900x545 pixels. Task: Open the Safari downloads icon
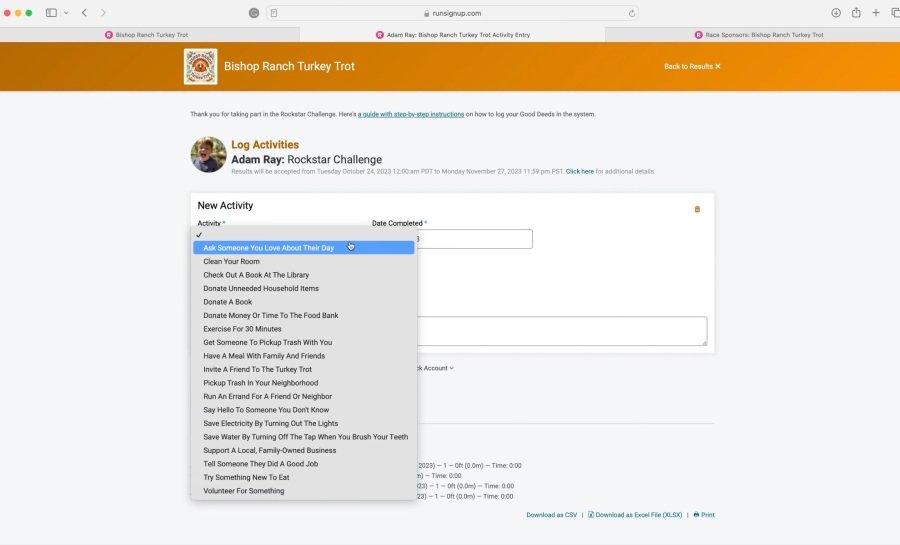point(836,13)
